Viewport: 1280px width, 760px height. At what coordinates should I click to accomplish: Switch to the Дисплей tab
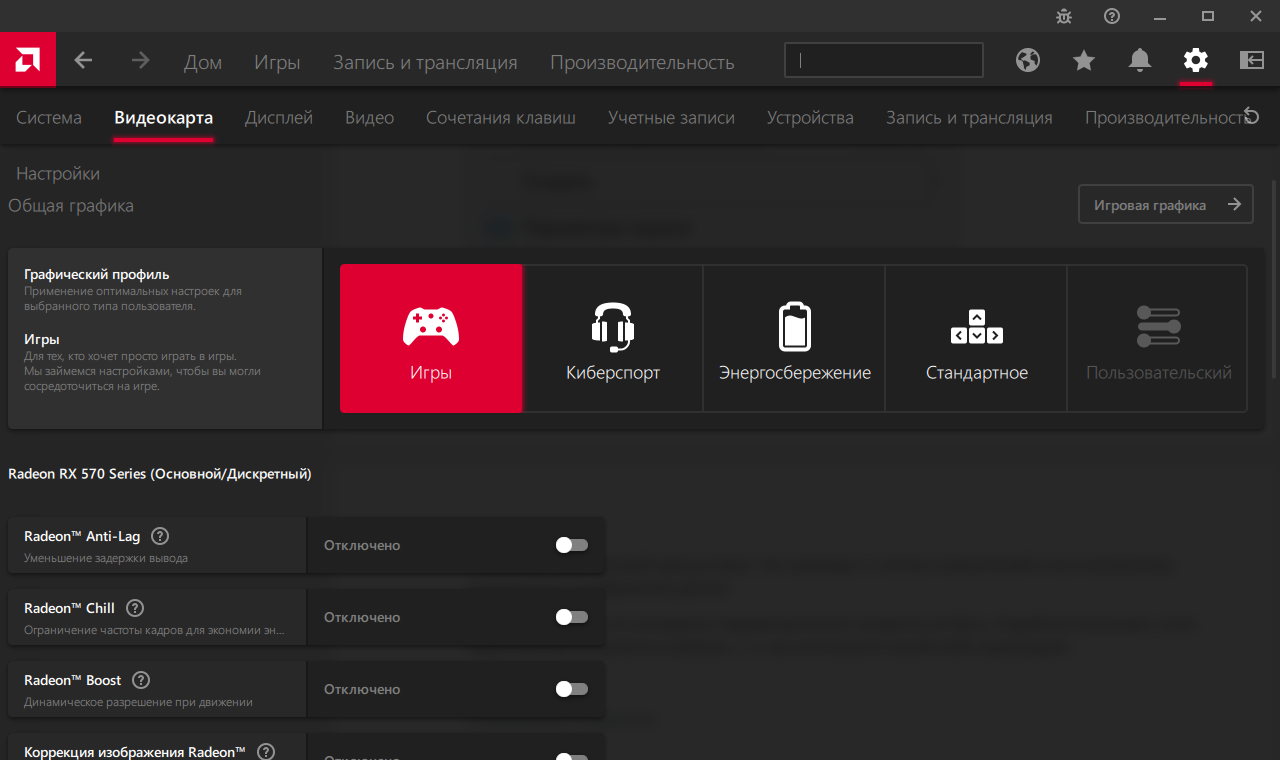coord(279,118)
